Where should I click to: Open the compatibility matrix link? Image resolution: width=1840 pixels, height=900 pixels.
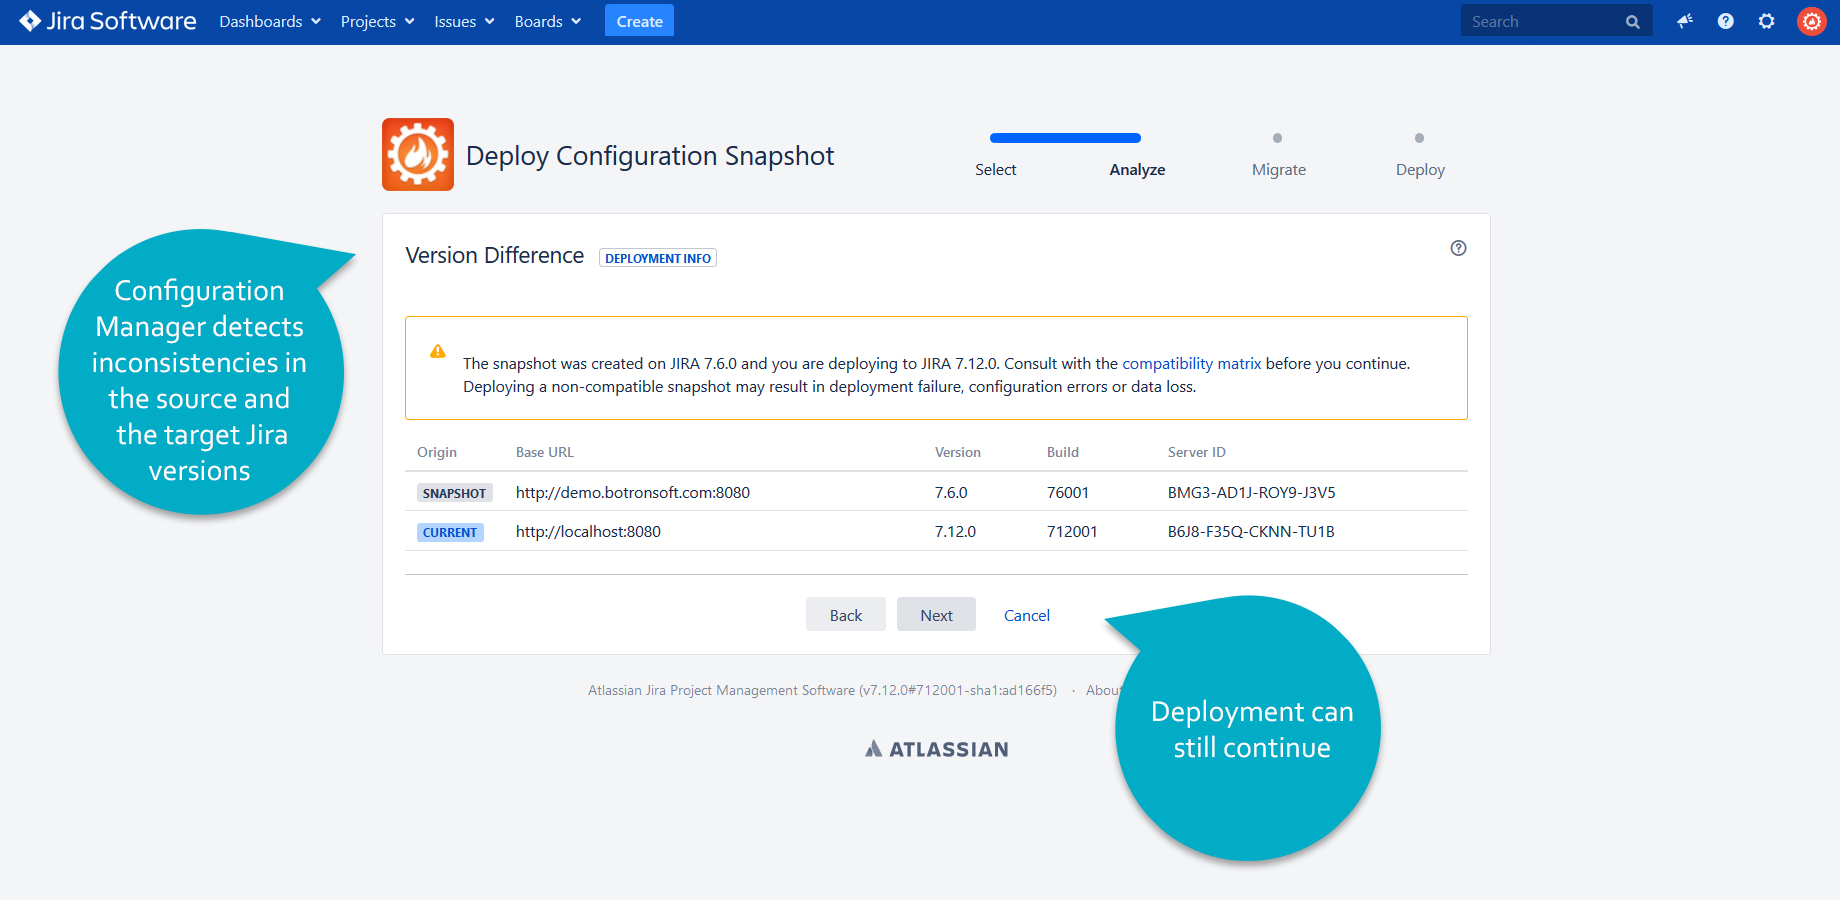tap(1192, 363)
